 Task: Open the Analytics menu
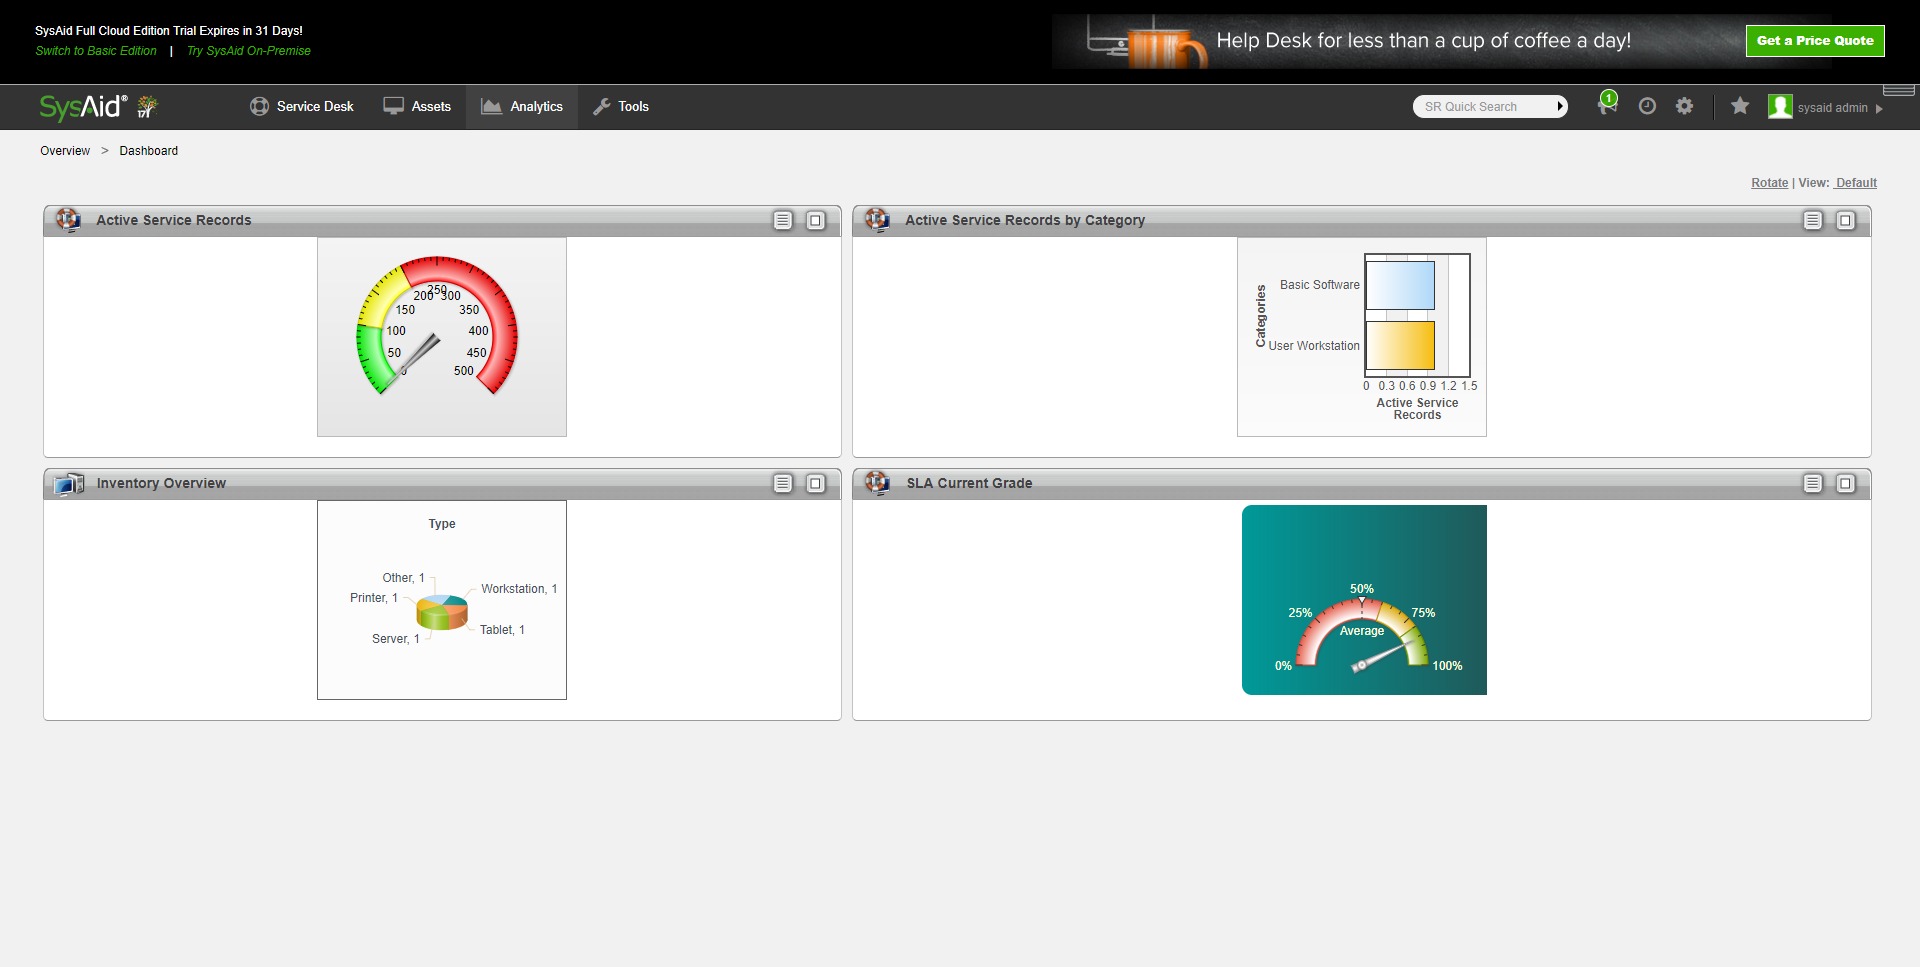point(522,107)
